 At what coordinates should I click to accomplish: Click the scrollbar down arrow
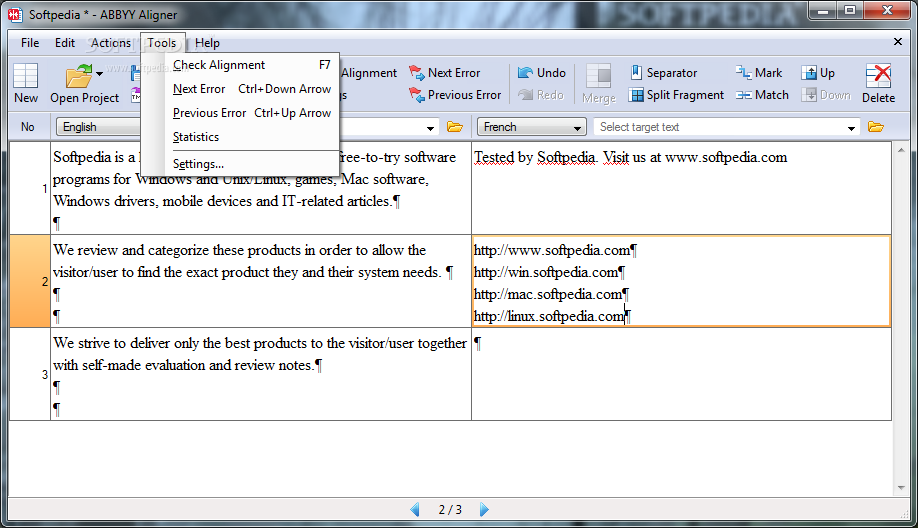[x=901, y=488]
